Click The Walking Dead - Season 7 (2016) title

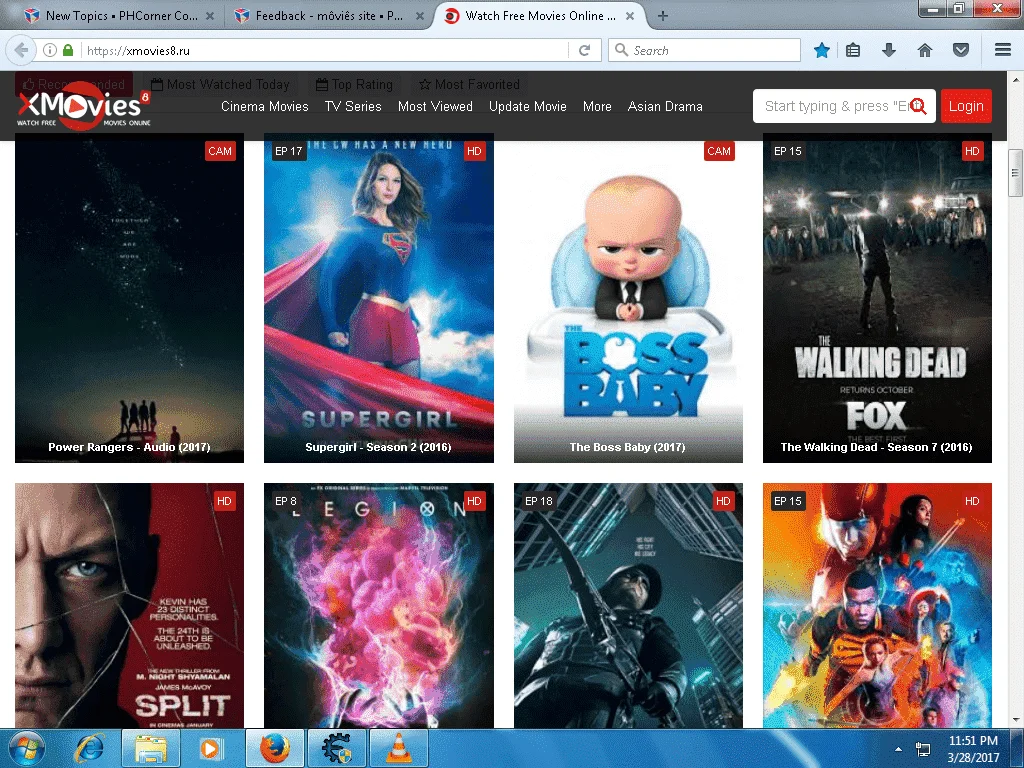point(876,447)
